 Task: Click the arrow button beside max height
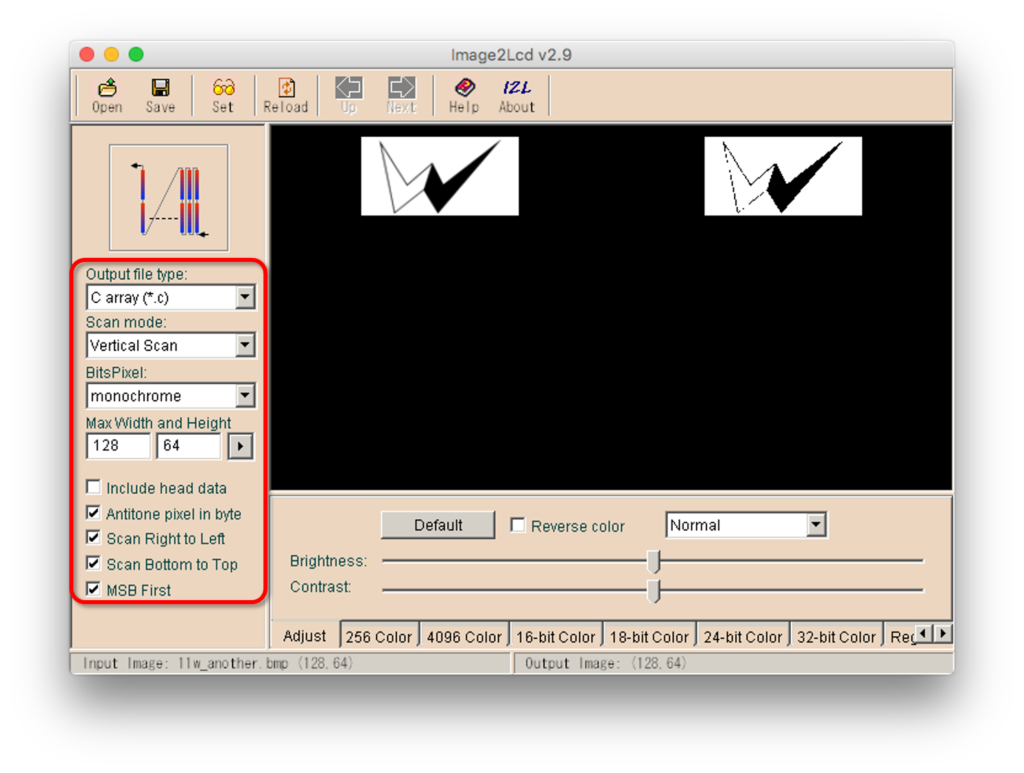coord(240,446)
